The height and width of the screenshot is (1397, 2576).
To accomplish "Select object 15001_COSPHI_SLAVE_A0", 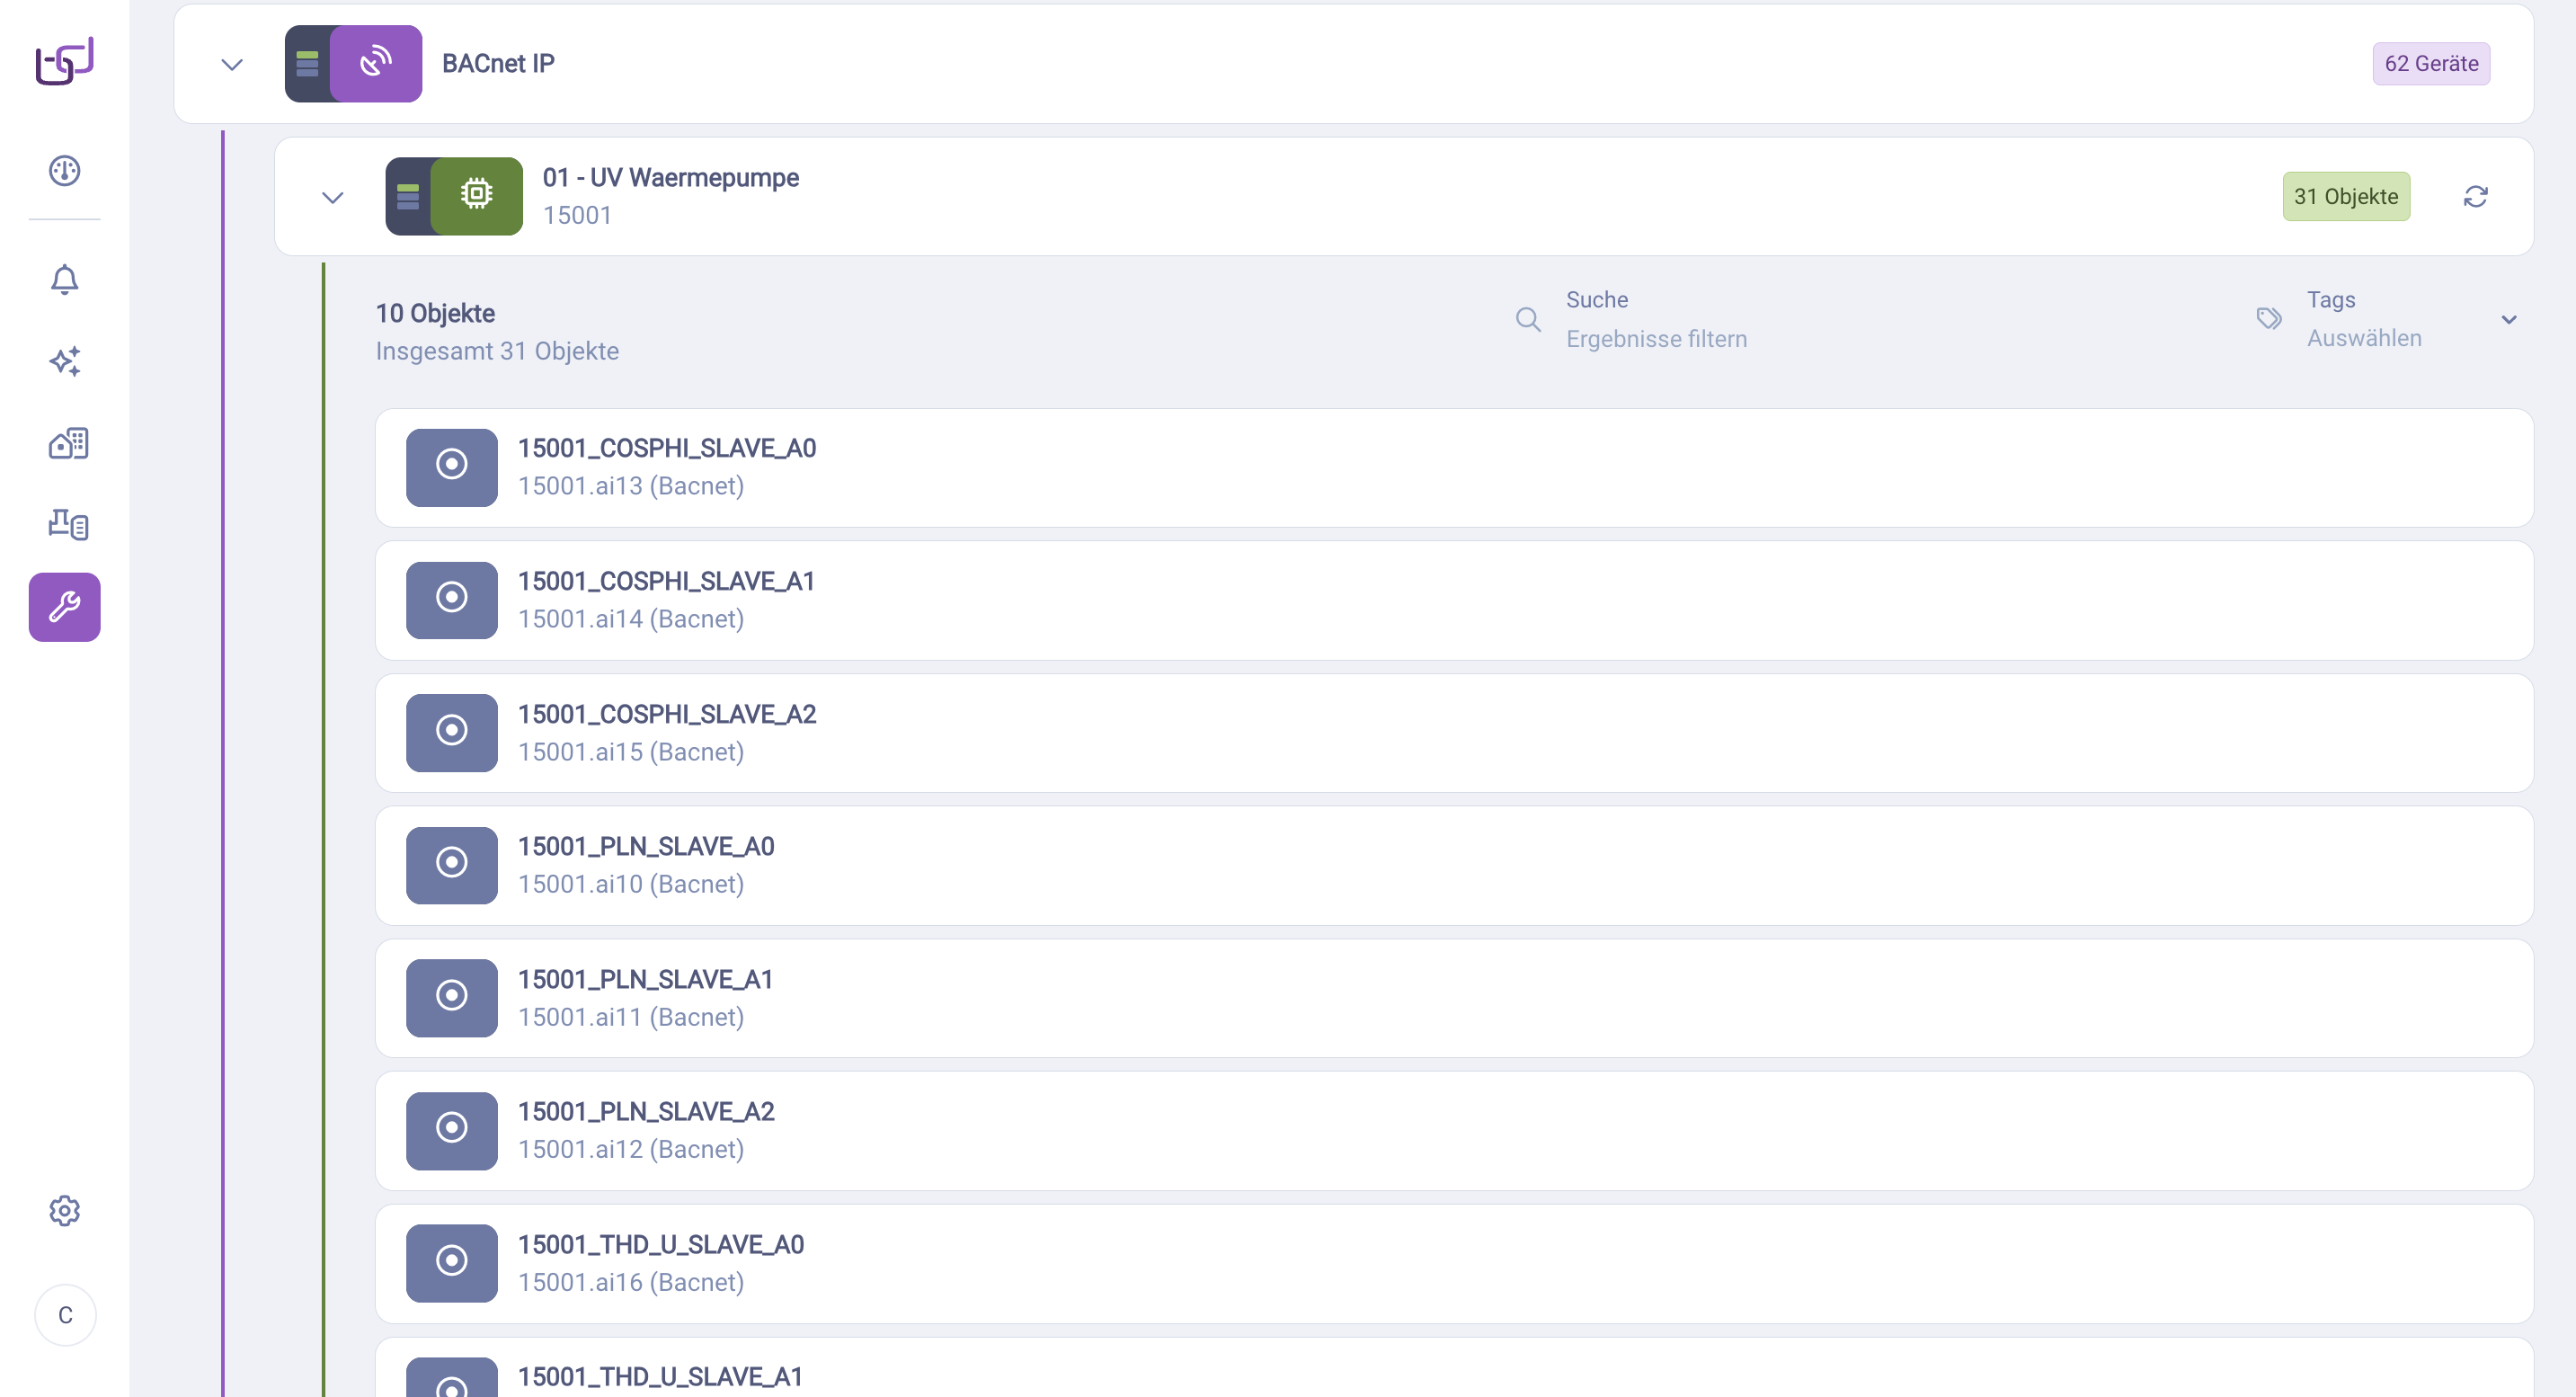I will (667, 449).
